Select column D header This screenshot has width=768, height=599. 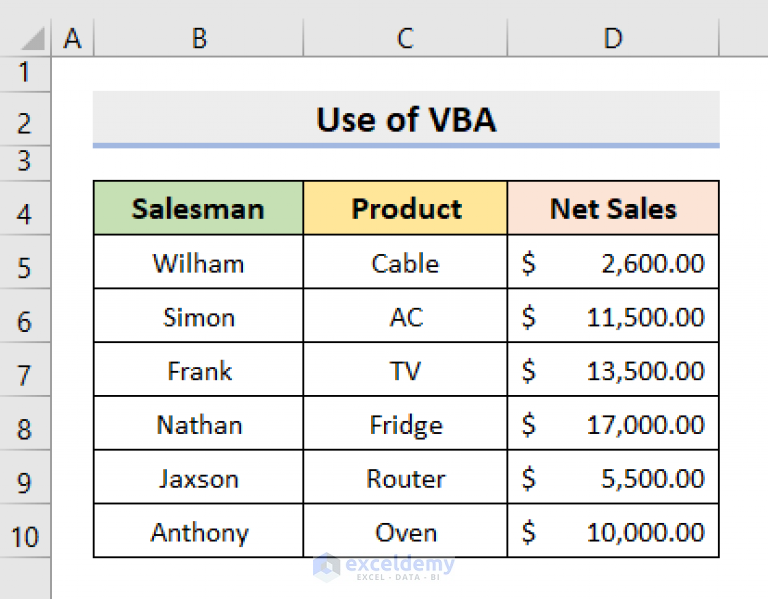point(613,38)
